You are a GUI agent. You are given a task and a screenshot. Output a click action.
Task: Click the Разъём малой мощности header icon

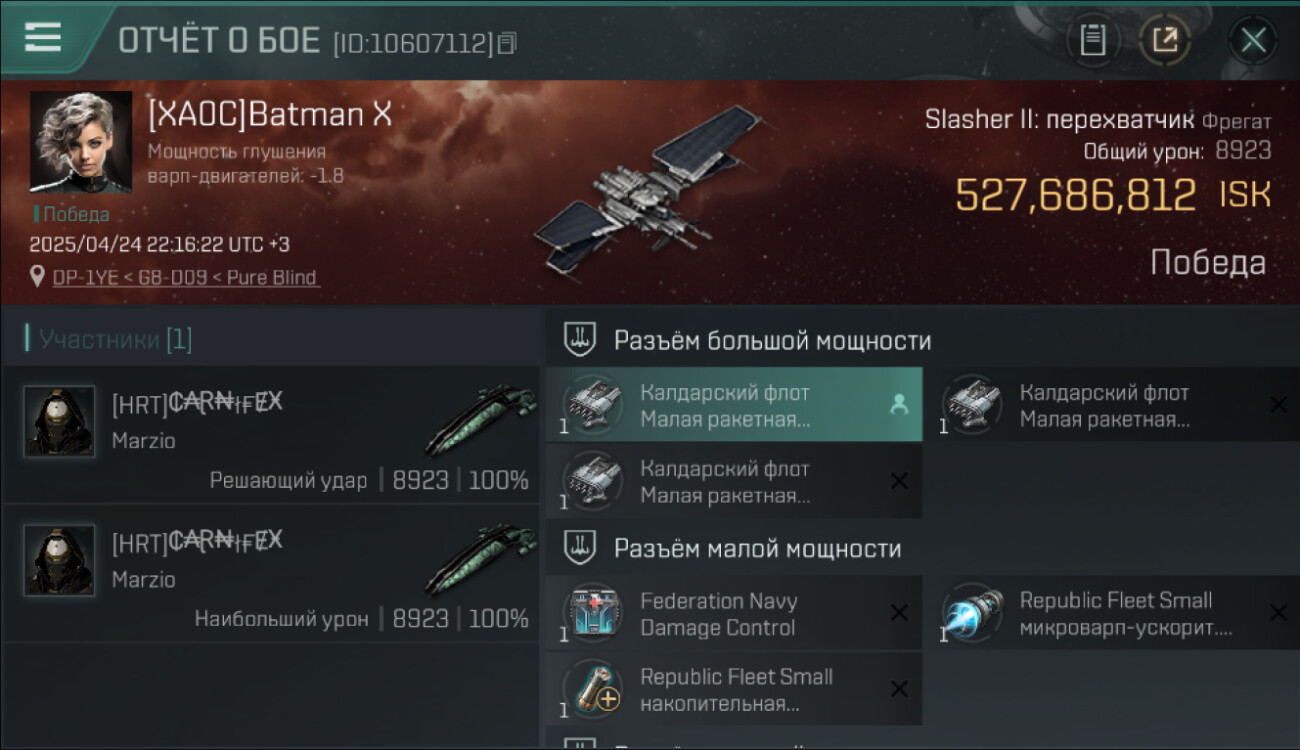coord(581,548)
